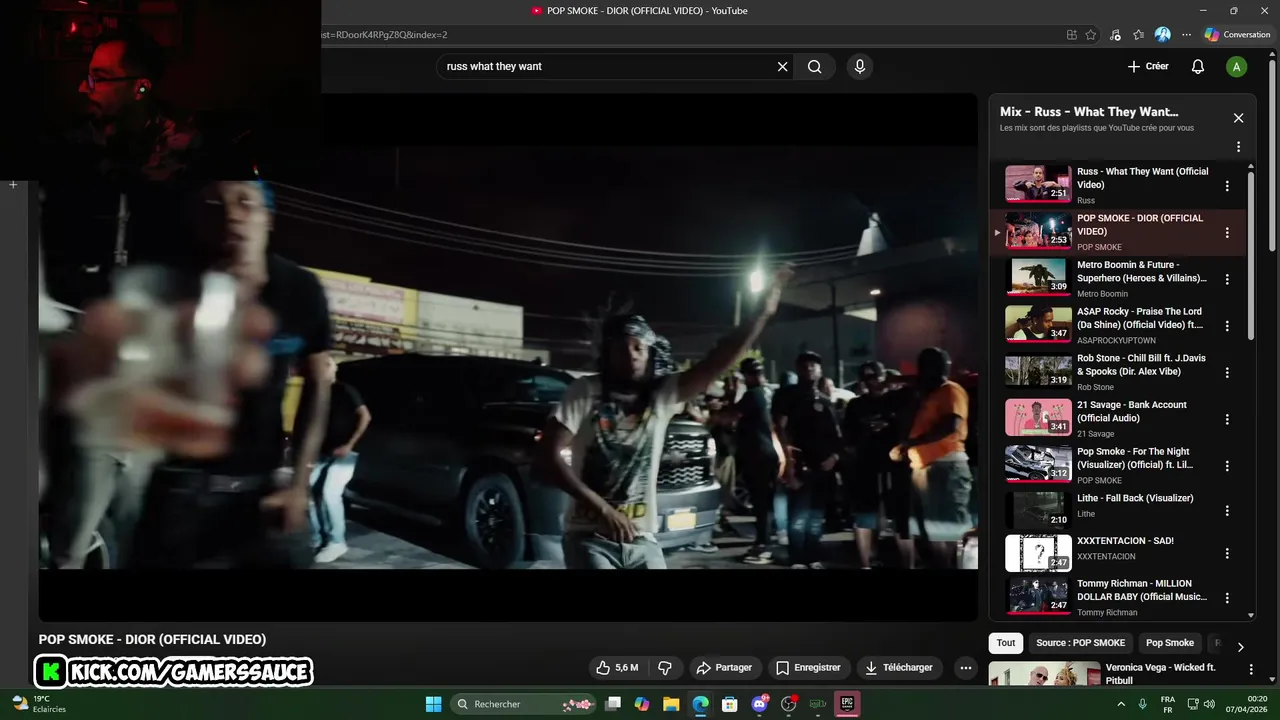Play Rob Stone - Chill Bill thumbnail

pos(1037,370)
